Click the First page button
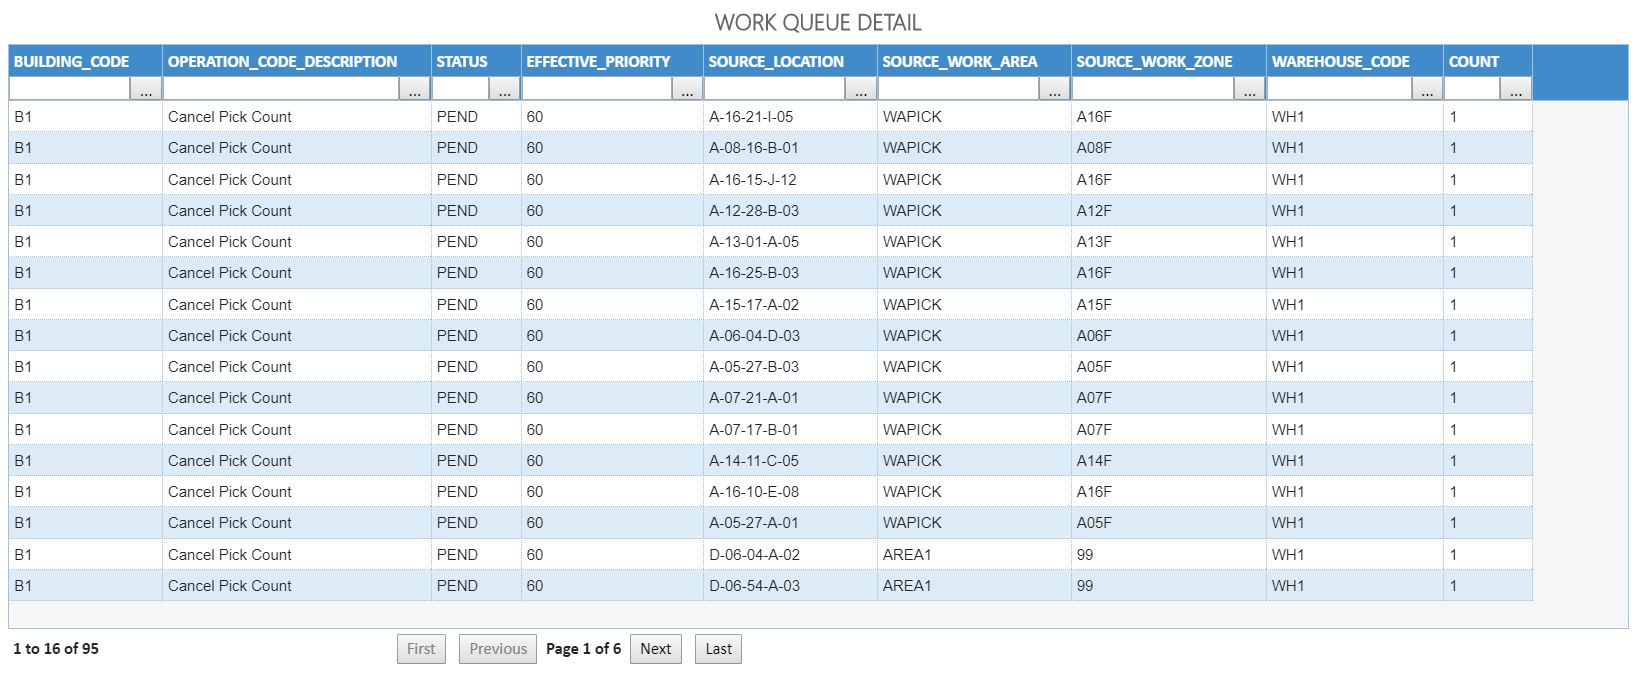 421,649
